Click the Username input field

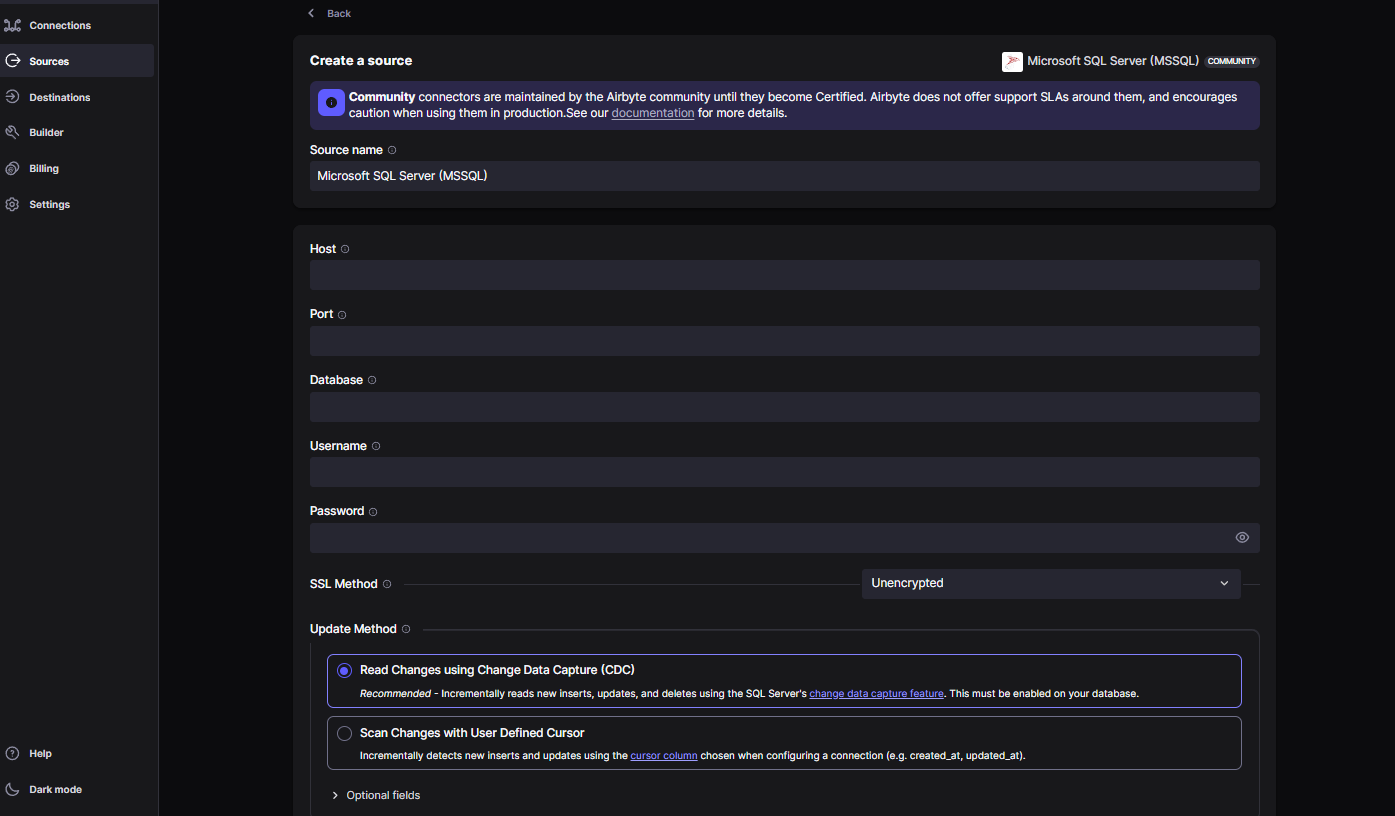785,472
